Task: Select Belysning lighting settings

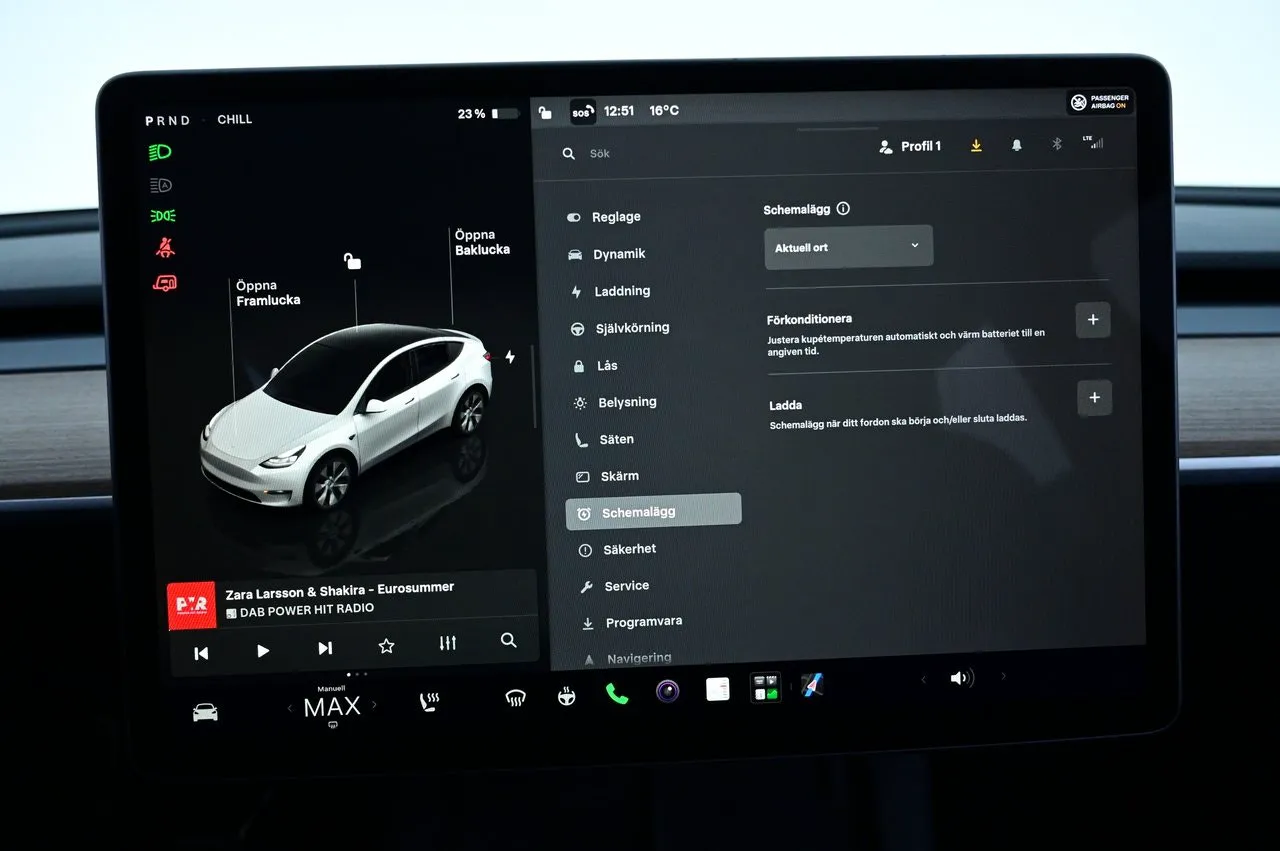Action: 614,402
